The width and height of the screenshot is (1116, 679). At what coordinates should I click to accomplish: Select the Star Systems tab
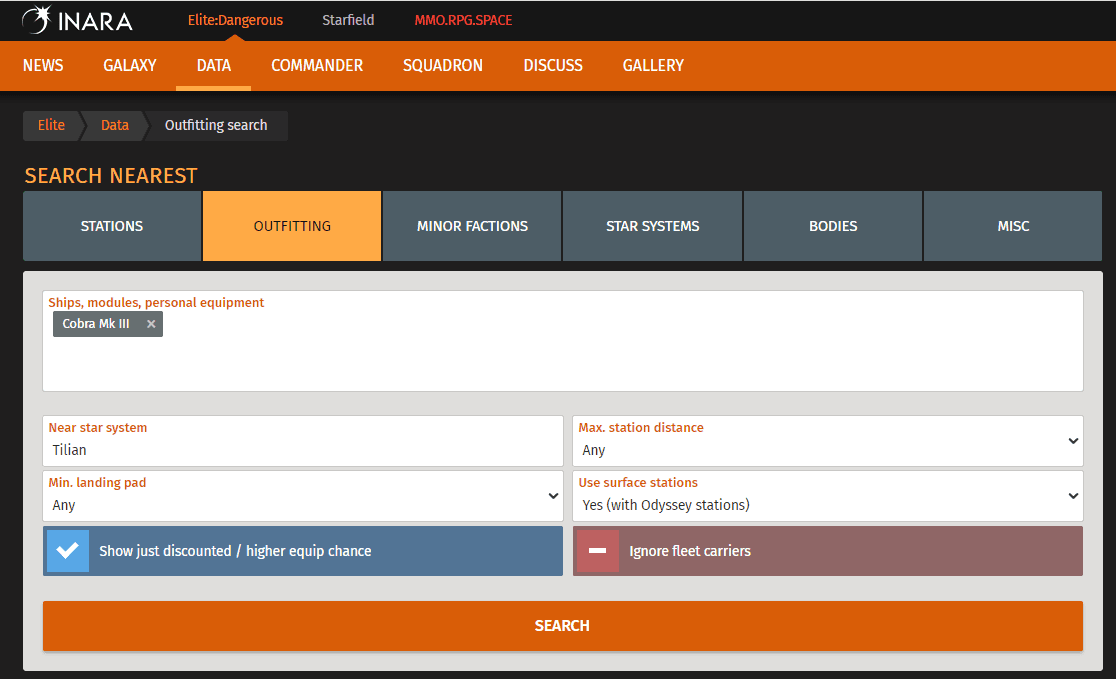pyautogui.click(x=652, y=226)
